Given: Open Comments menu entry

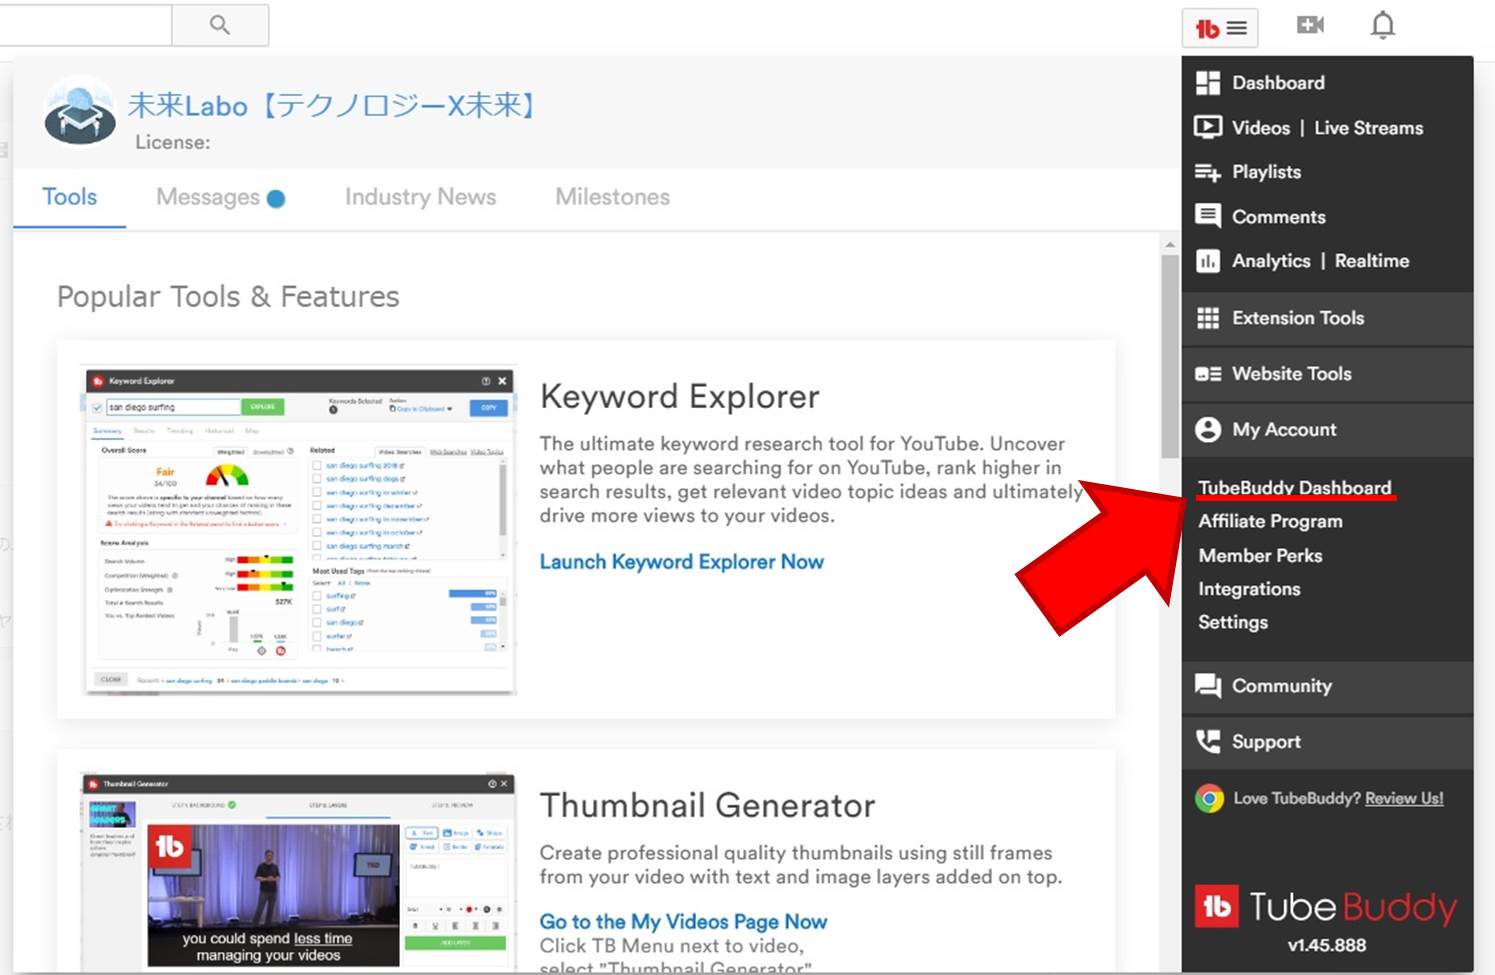Looking at the screenshot, I should point(1279,217).
